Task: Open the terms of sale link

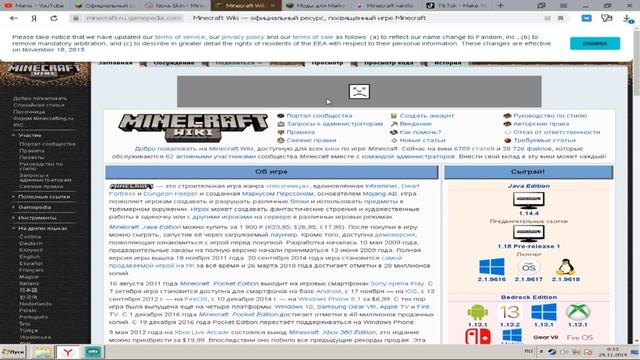Action: (x=313, y=37)
